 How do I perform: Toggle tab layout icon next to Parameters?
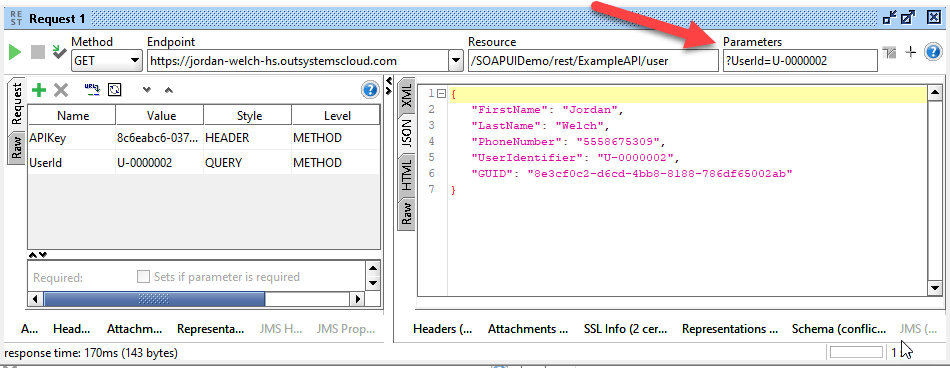(889, 52)
